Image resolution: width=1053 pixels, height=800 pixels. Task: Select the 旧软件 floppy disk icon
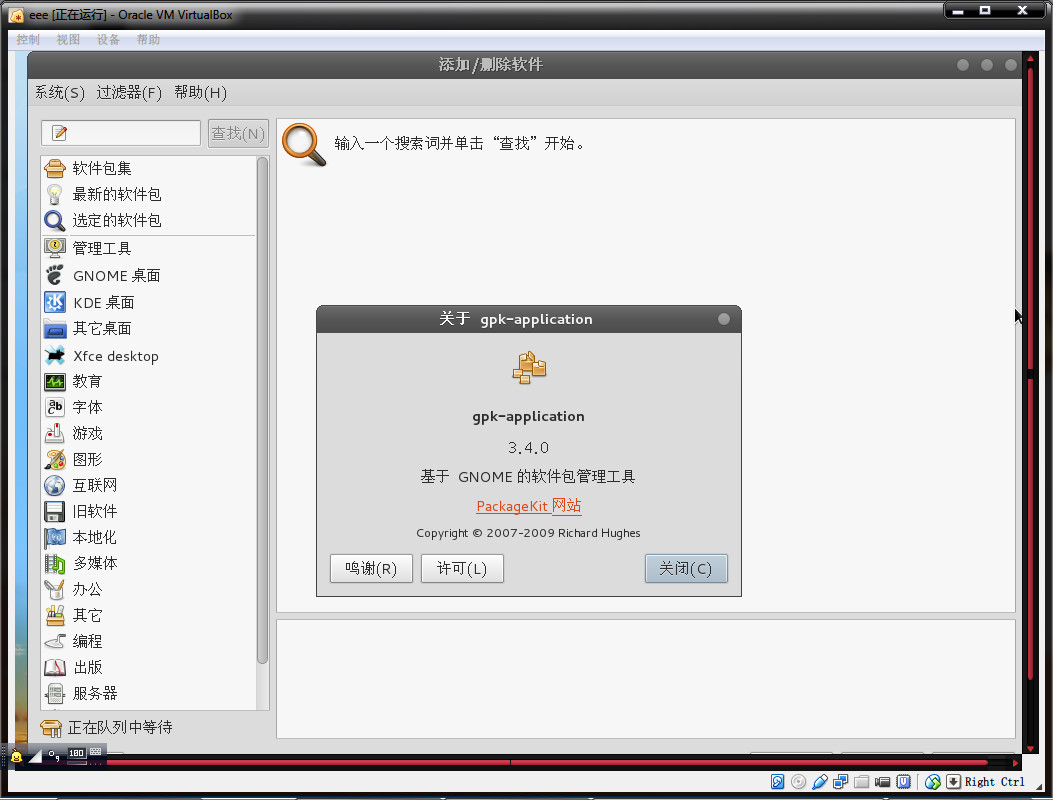[54, 511]
